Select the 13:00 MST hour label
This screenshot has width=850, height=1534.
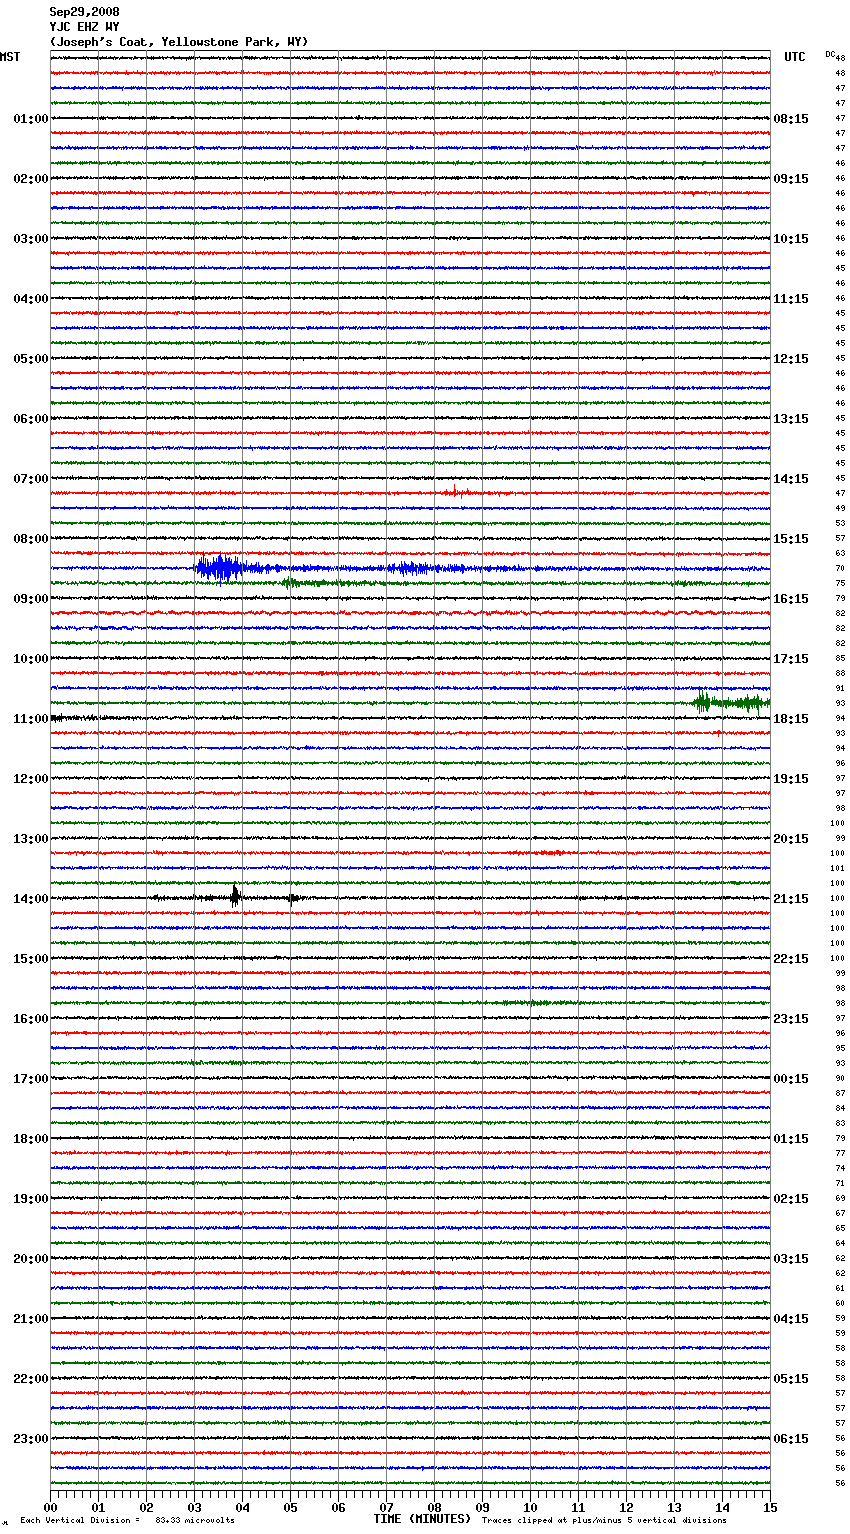(31, 839)
